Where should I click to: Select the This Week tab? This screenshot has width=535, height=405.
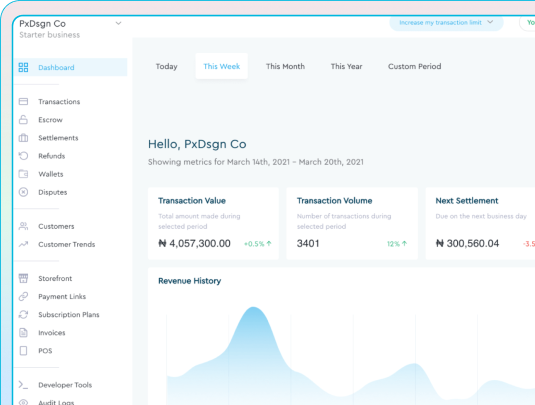[221, 66]
